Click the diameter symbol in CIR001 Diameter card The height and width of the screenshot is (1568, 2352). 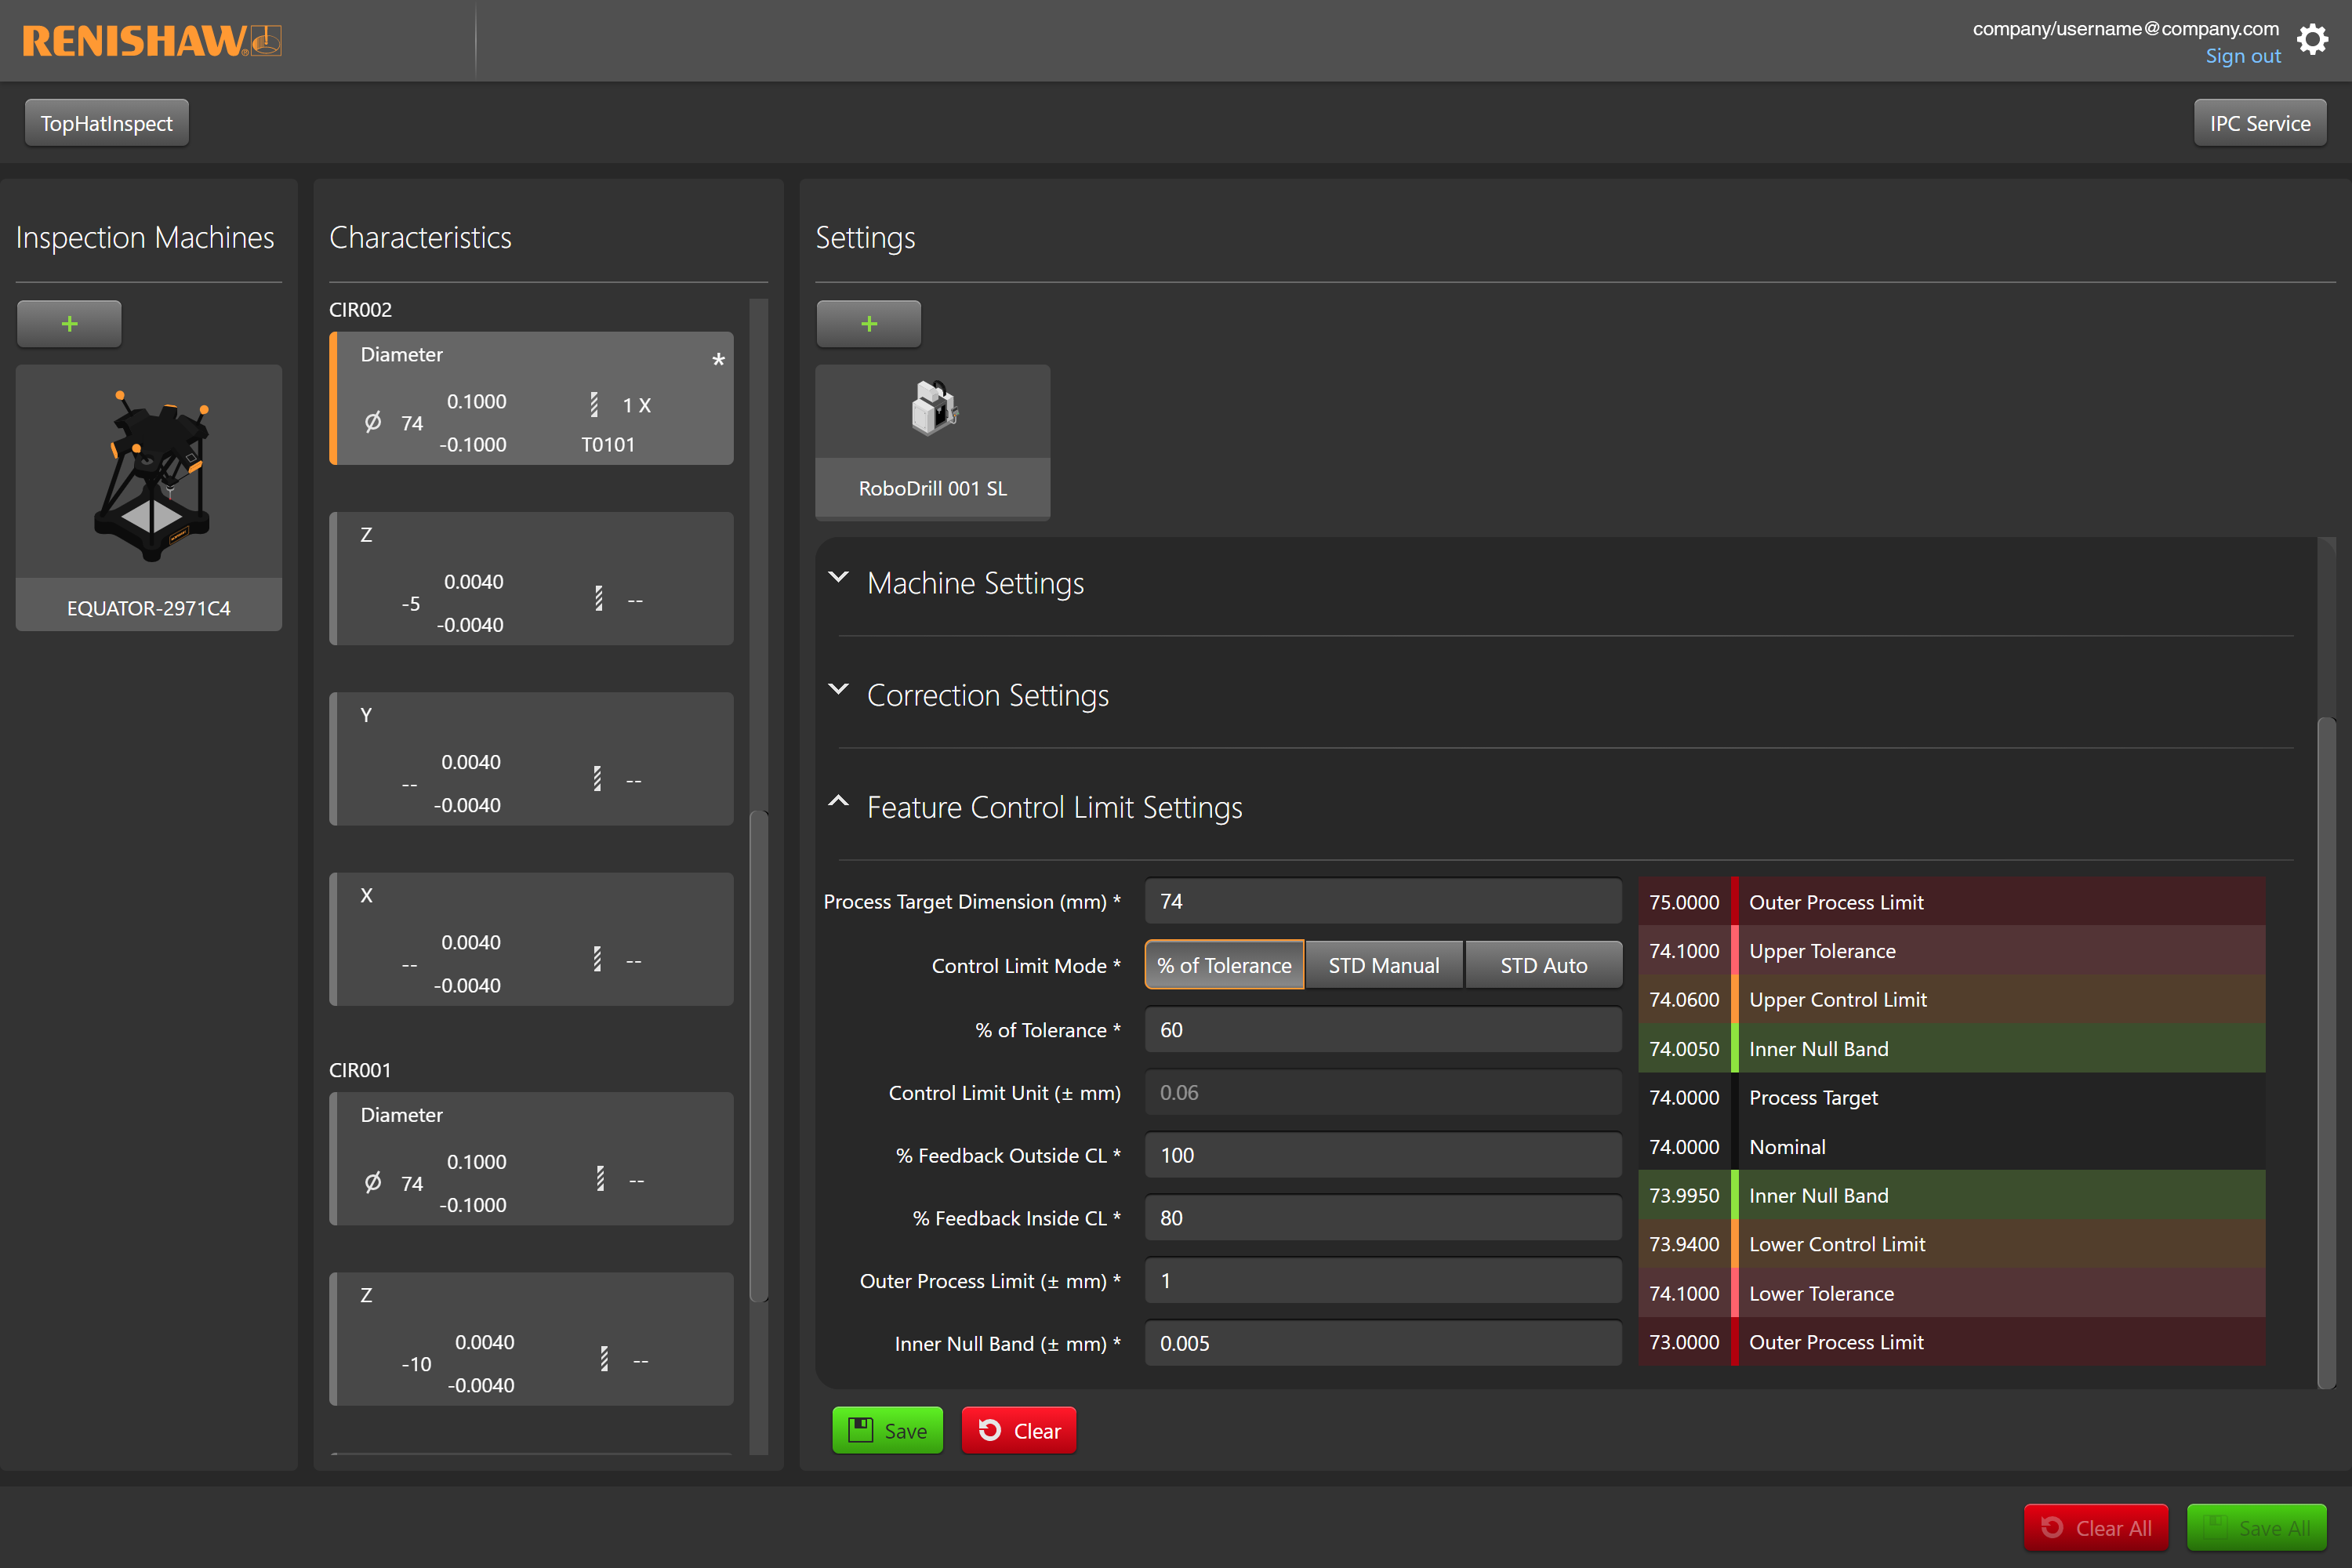click(373, 1183)
